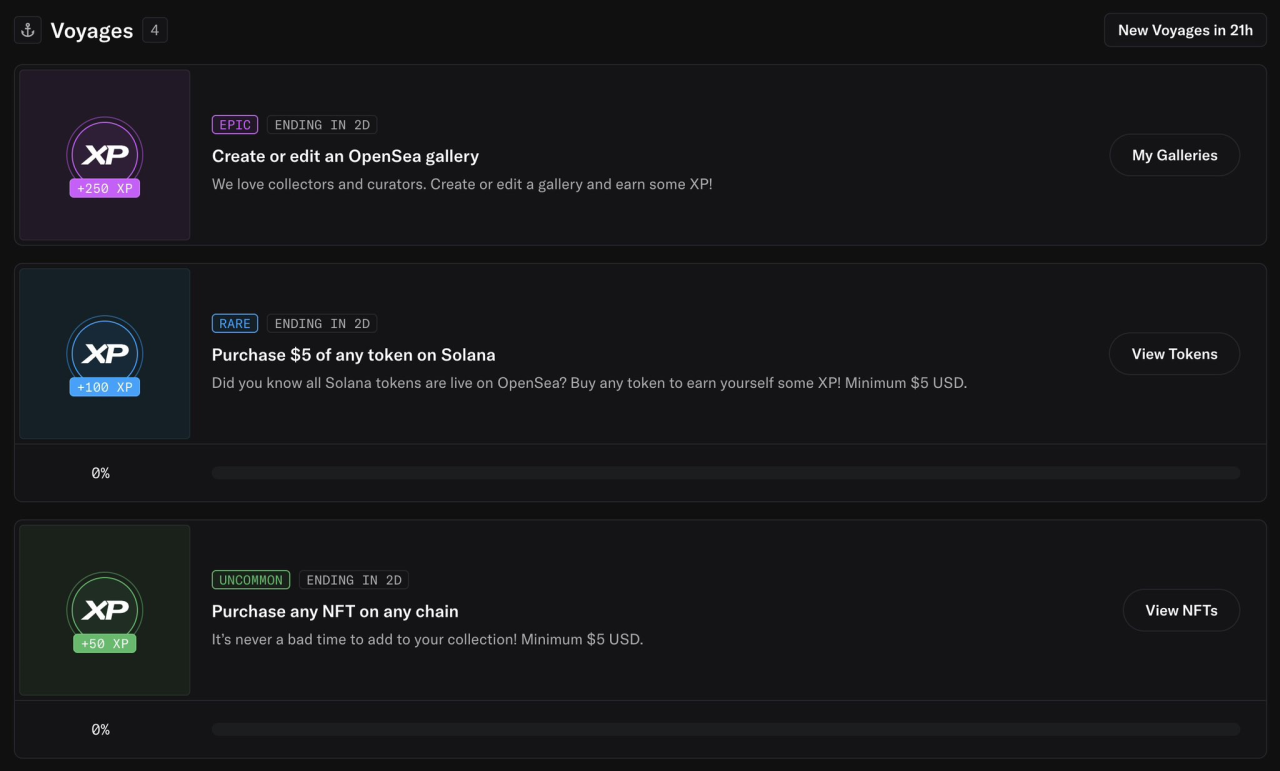This screenshot has height=771, width=1280.
Task: Select the EPIC rarity tag
Action: (235, 125)
